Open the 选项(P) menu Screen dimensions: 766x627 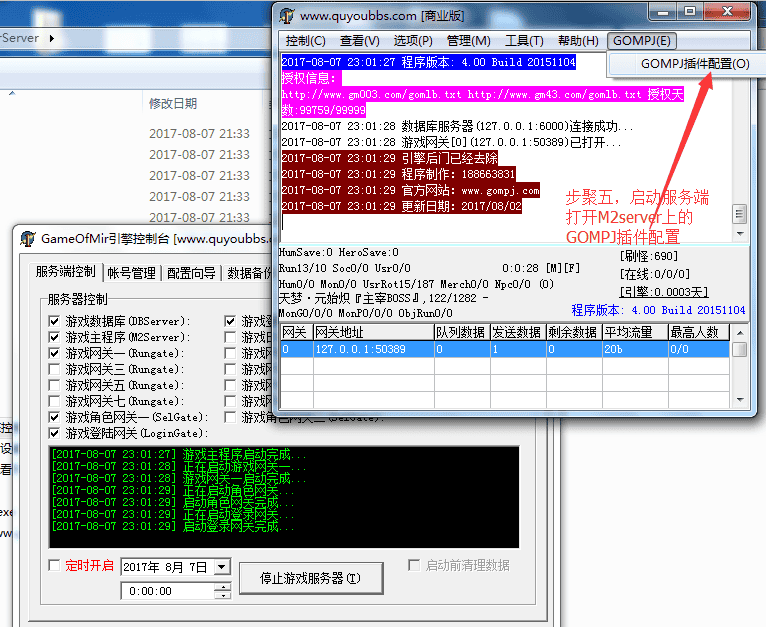click(x=413, y=41)
